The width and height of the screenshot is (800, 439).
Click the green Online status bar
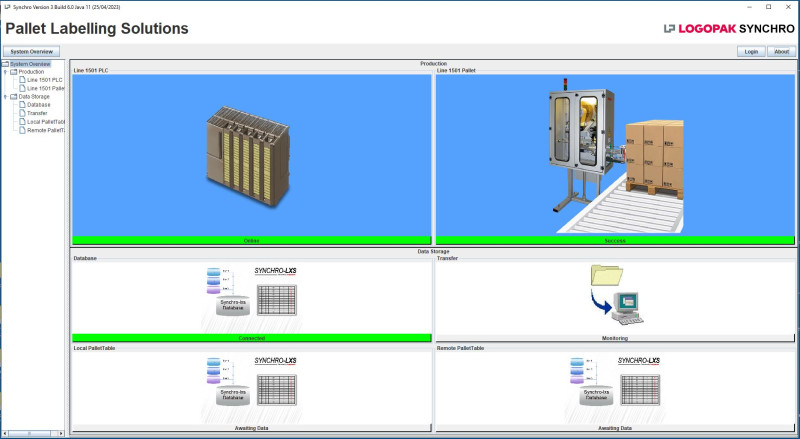[251, 241]
